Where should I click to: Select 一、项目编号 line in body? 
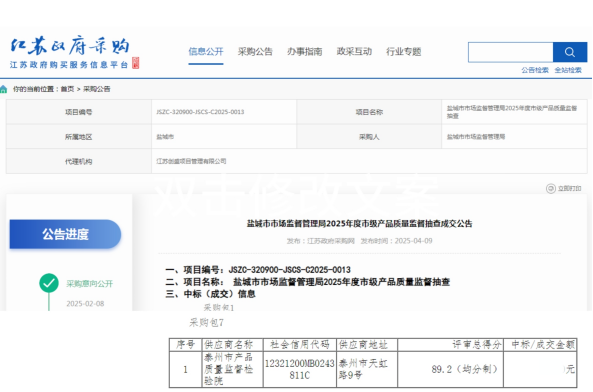[258, 270]
